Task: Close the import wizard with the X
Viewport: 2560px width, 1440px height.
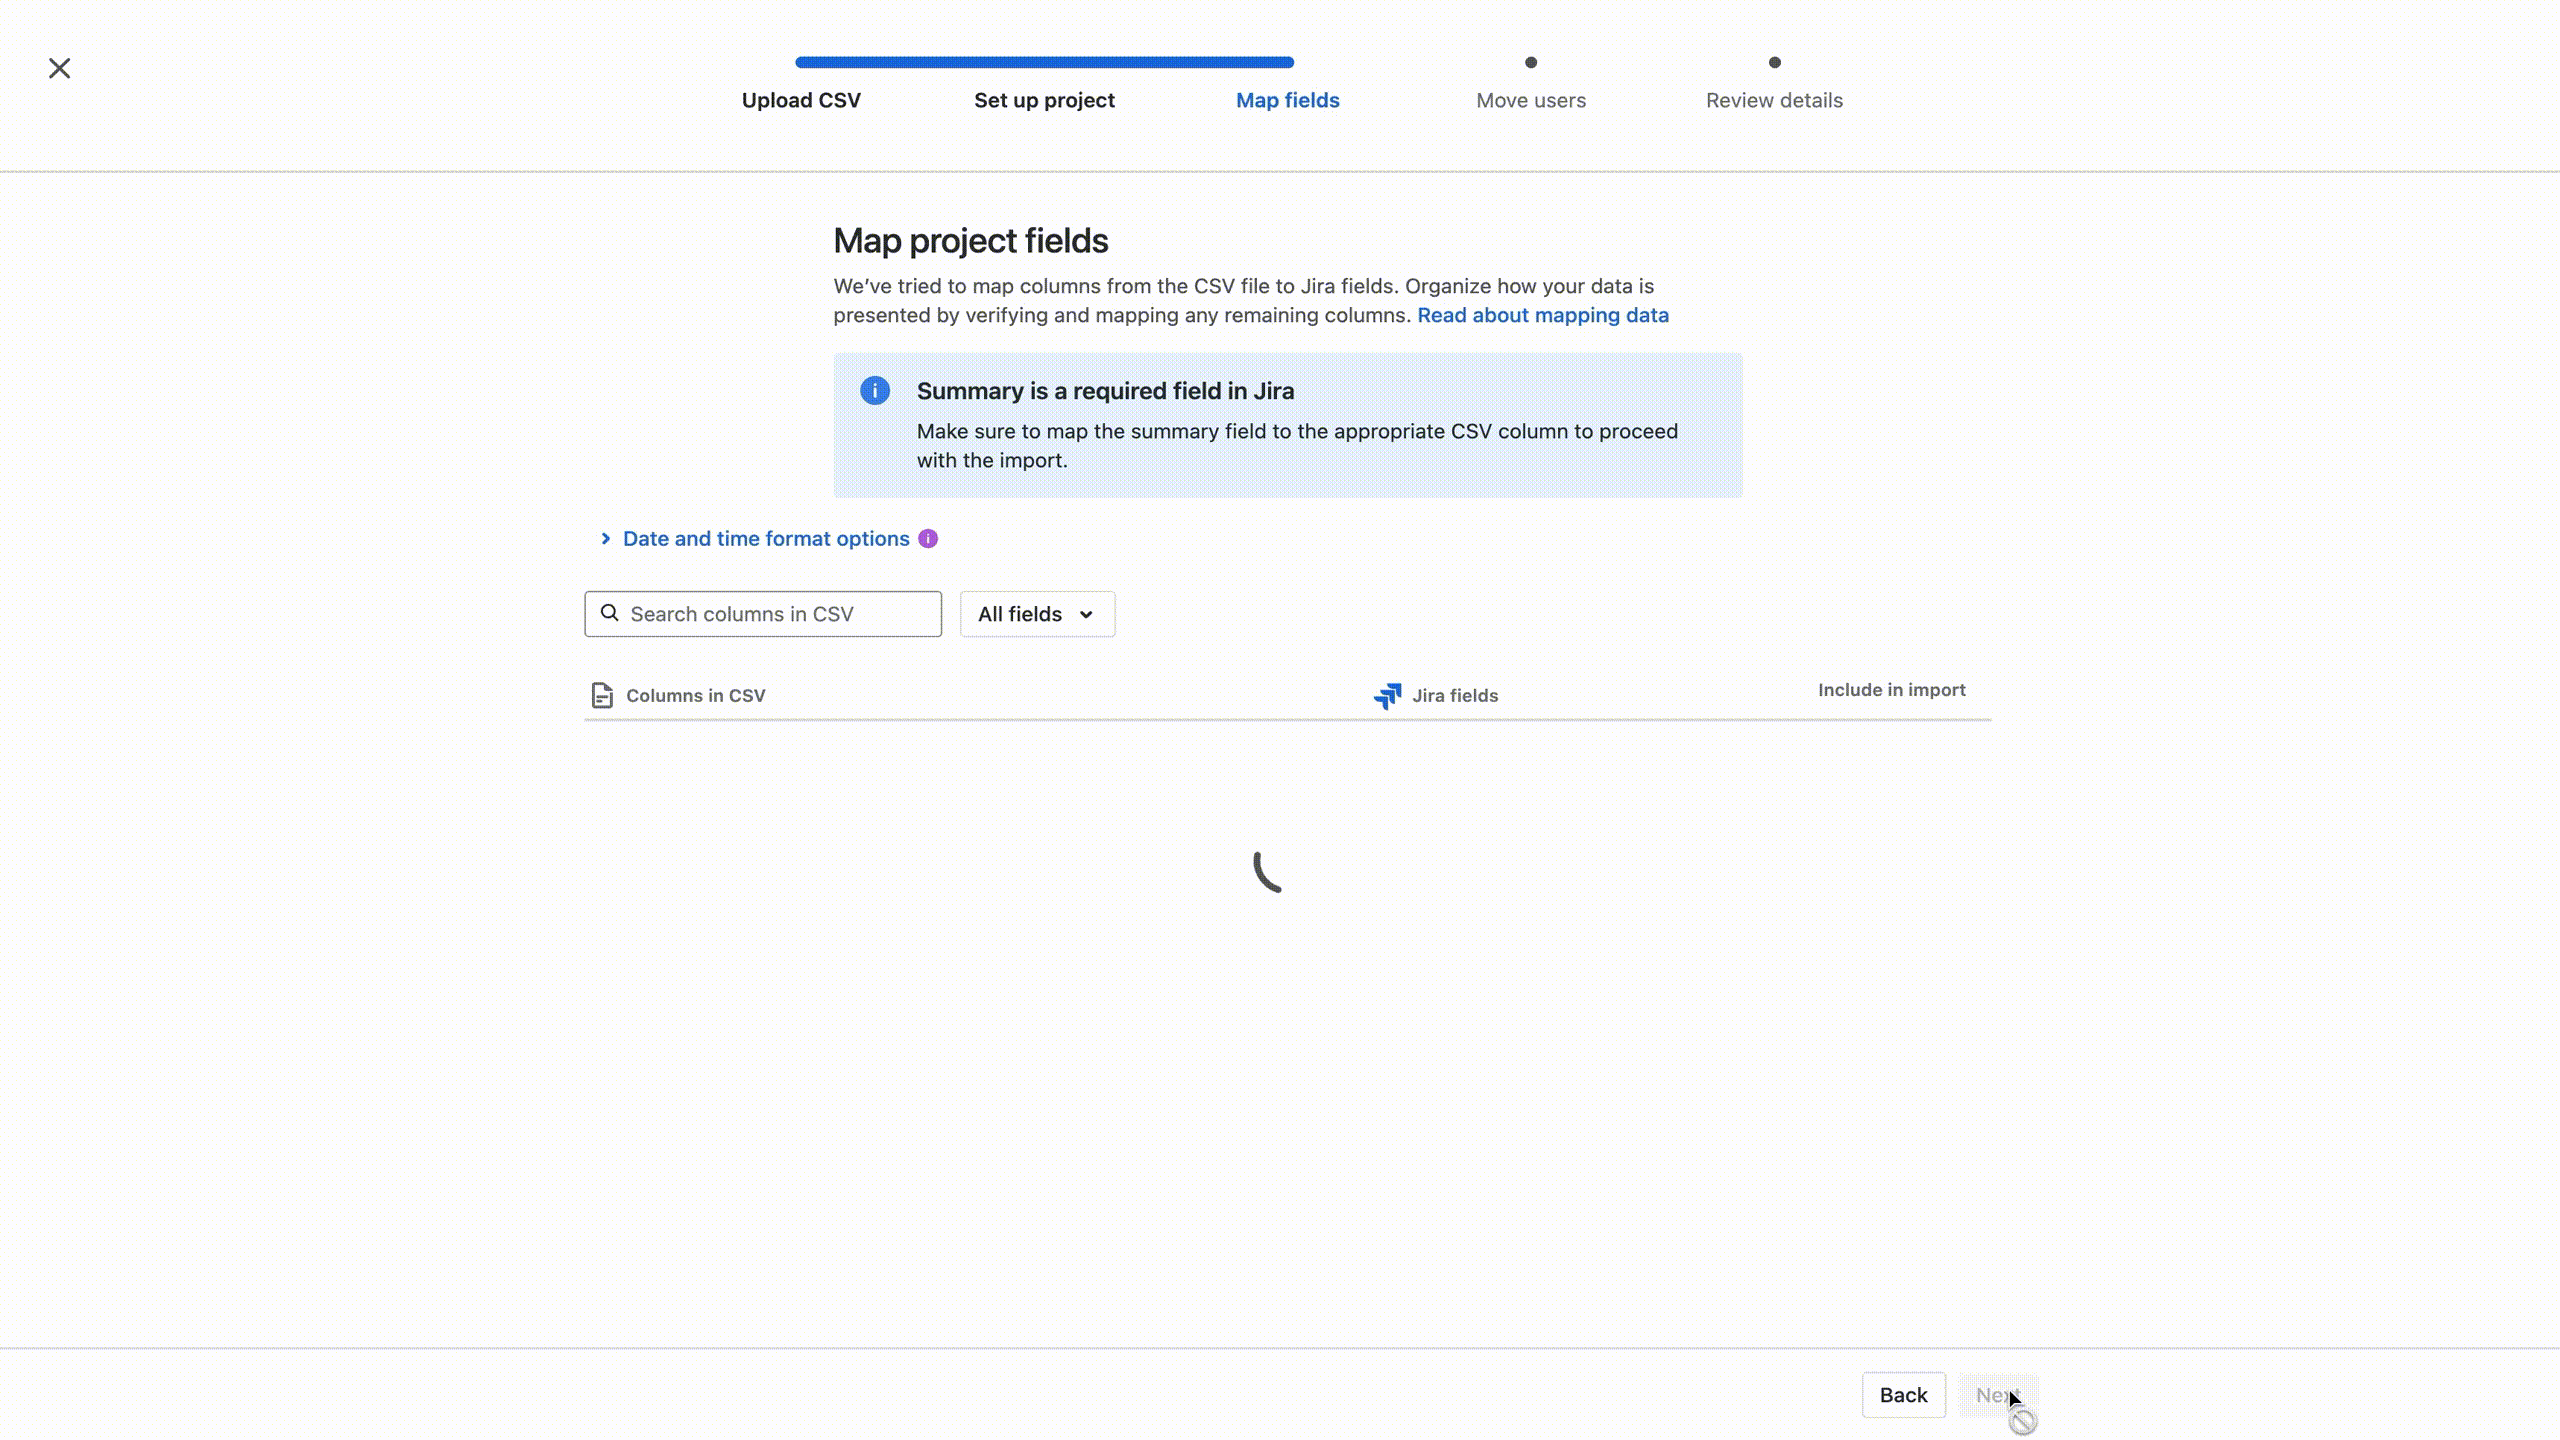Action: [60, 67]
